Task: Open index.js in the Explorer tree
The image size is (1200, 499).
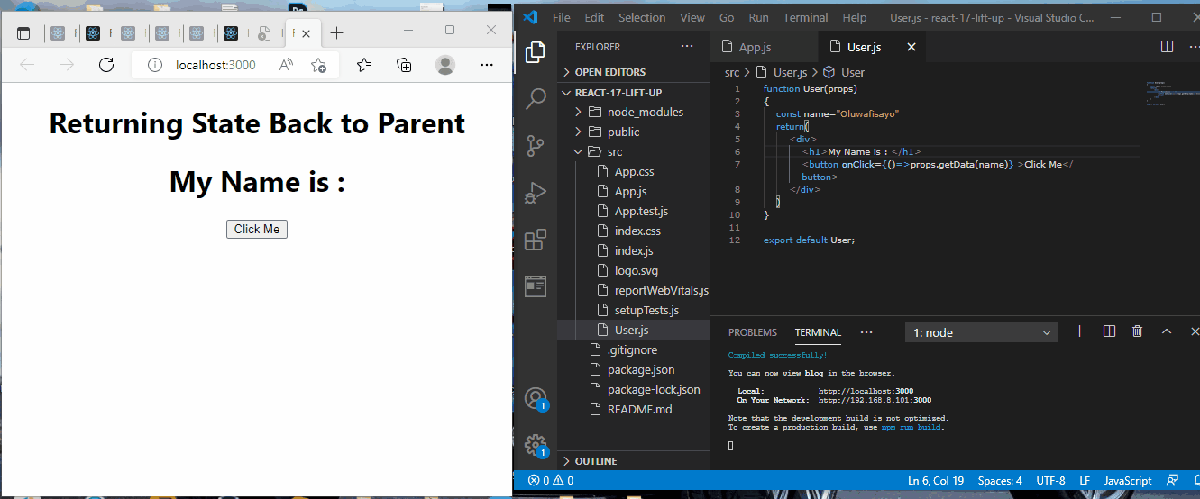Action: (x=634, y=251)
